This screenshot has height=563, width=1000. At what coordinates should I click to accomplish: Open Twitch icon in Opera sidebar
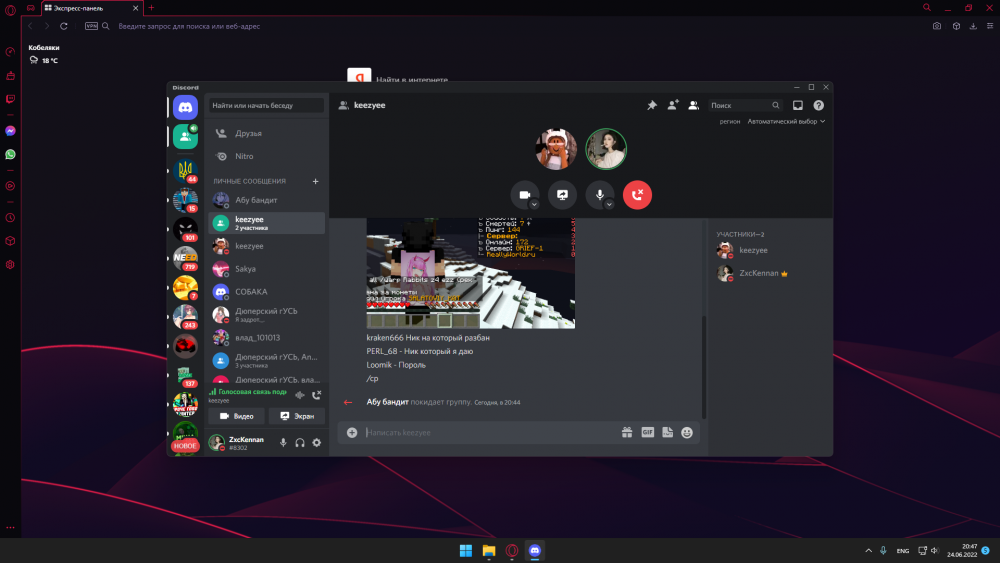(10, 99)
